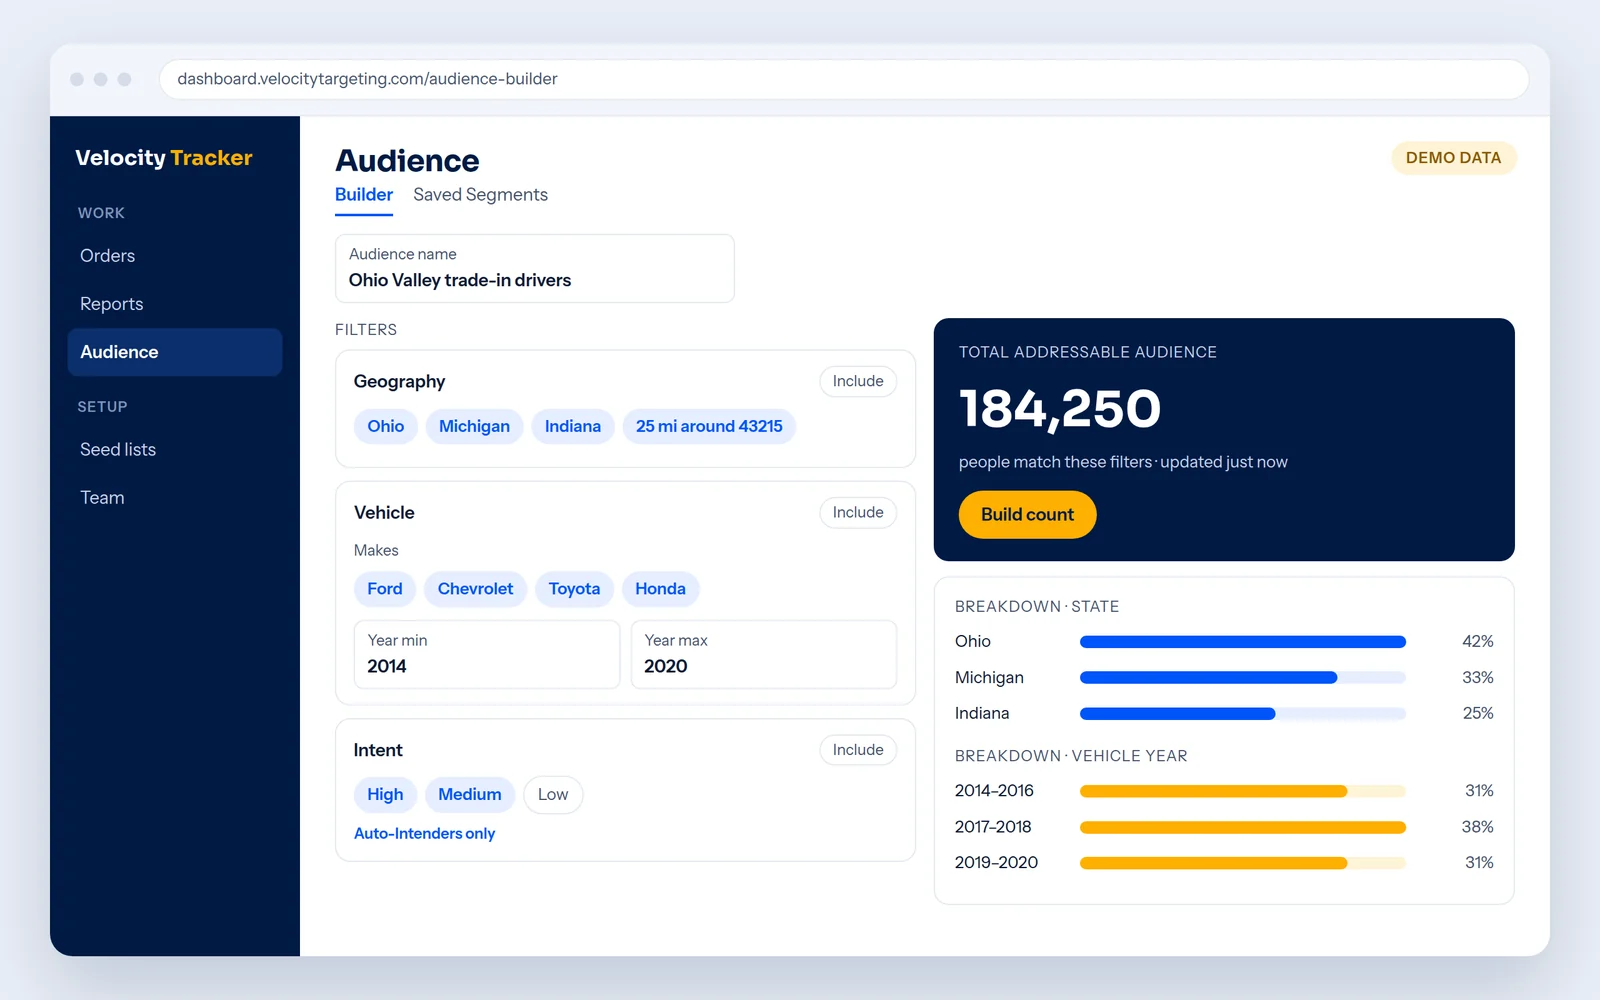Click the Indiana 25% breakdown bar

pyautogui.click(x=1243, y=714)
